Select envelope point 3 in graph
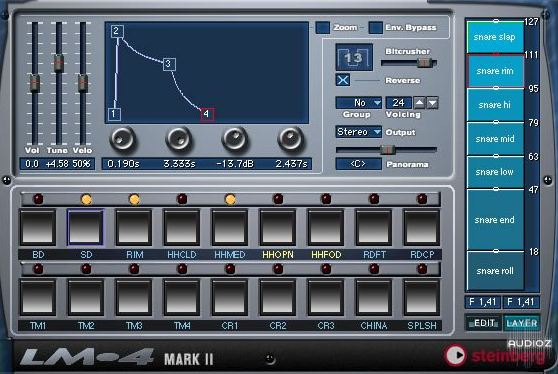 (x=169, y=64)
